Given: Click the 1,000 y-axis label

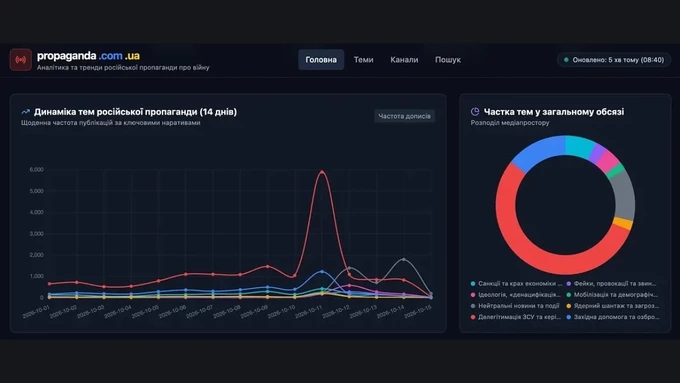Looking at the screenshot, I should pos(36,276).
